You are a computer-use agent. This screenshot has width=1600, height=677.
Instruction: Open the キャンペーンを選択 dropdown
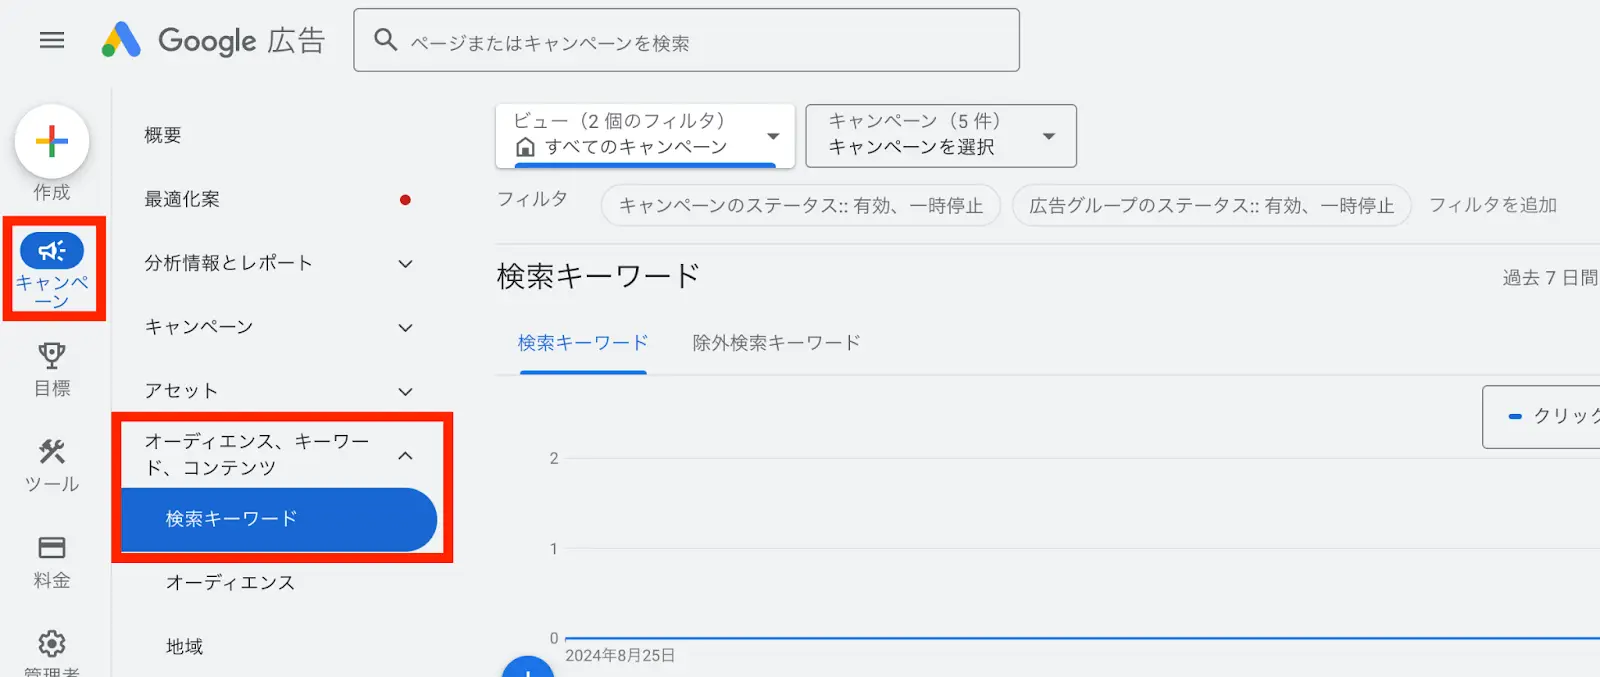[x=941, y=135]
